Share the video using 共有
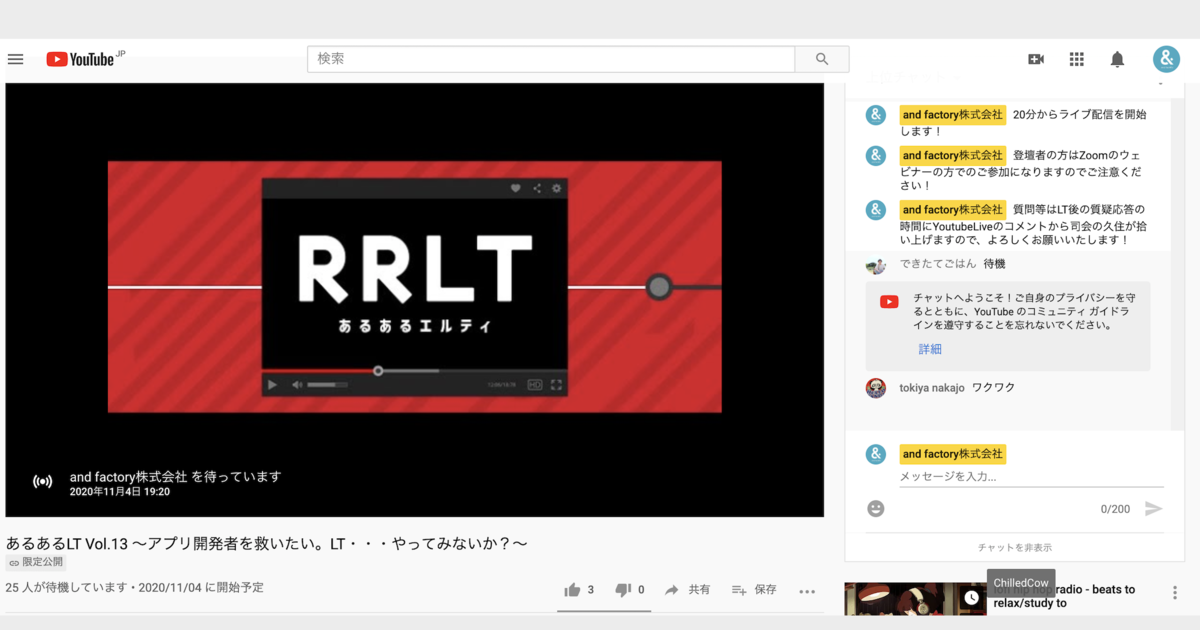This screenshot has height=630, width=1200. (688, 590)
